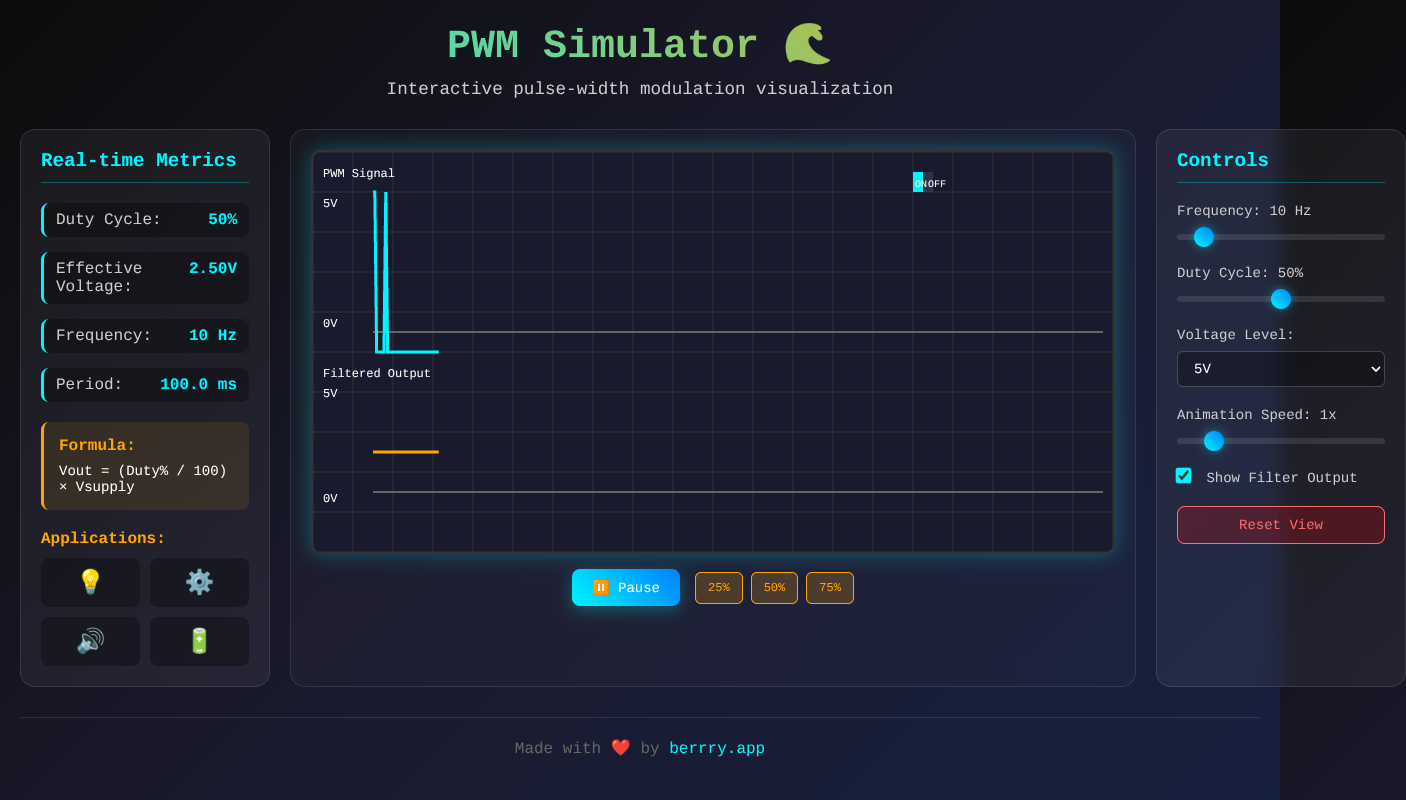
Task: Click the lightbulb application icon
Action: tap(90, 582)
